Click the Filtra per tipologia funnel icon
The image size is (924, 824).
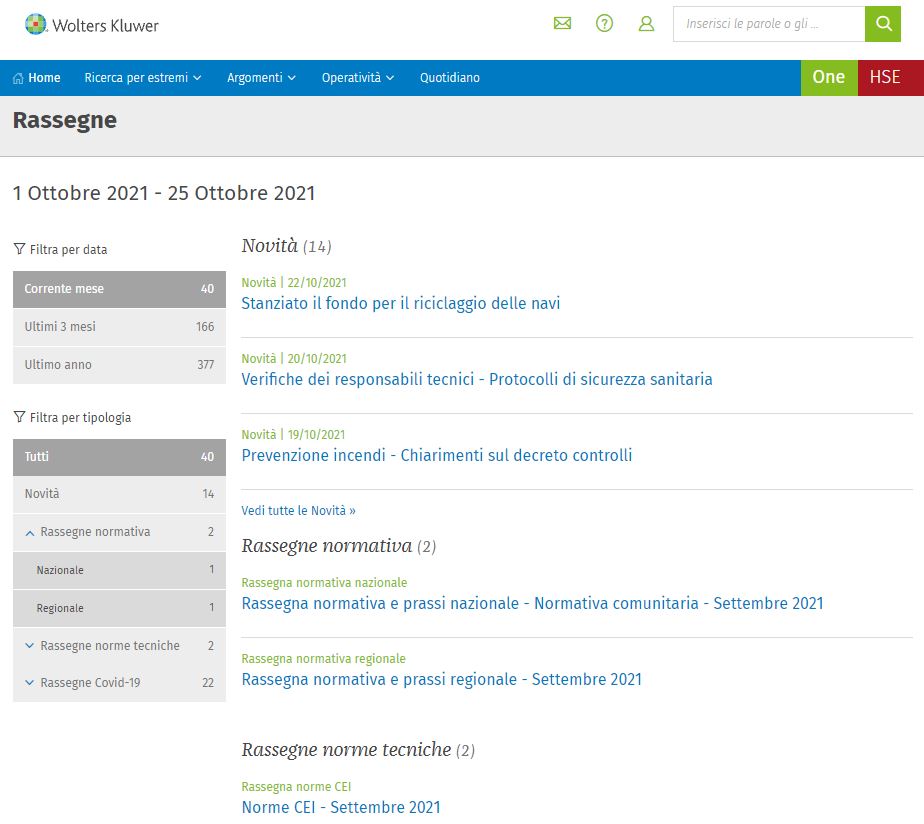(19, 418)
